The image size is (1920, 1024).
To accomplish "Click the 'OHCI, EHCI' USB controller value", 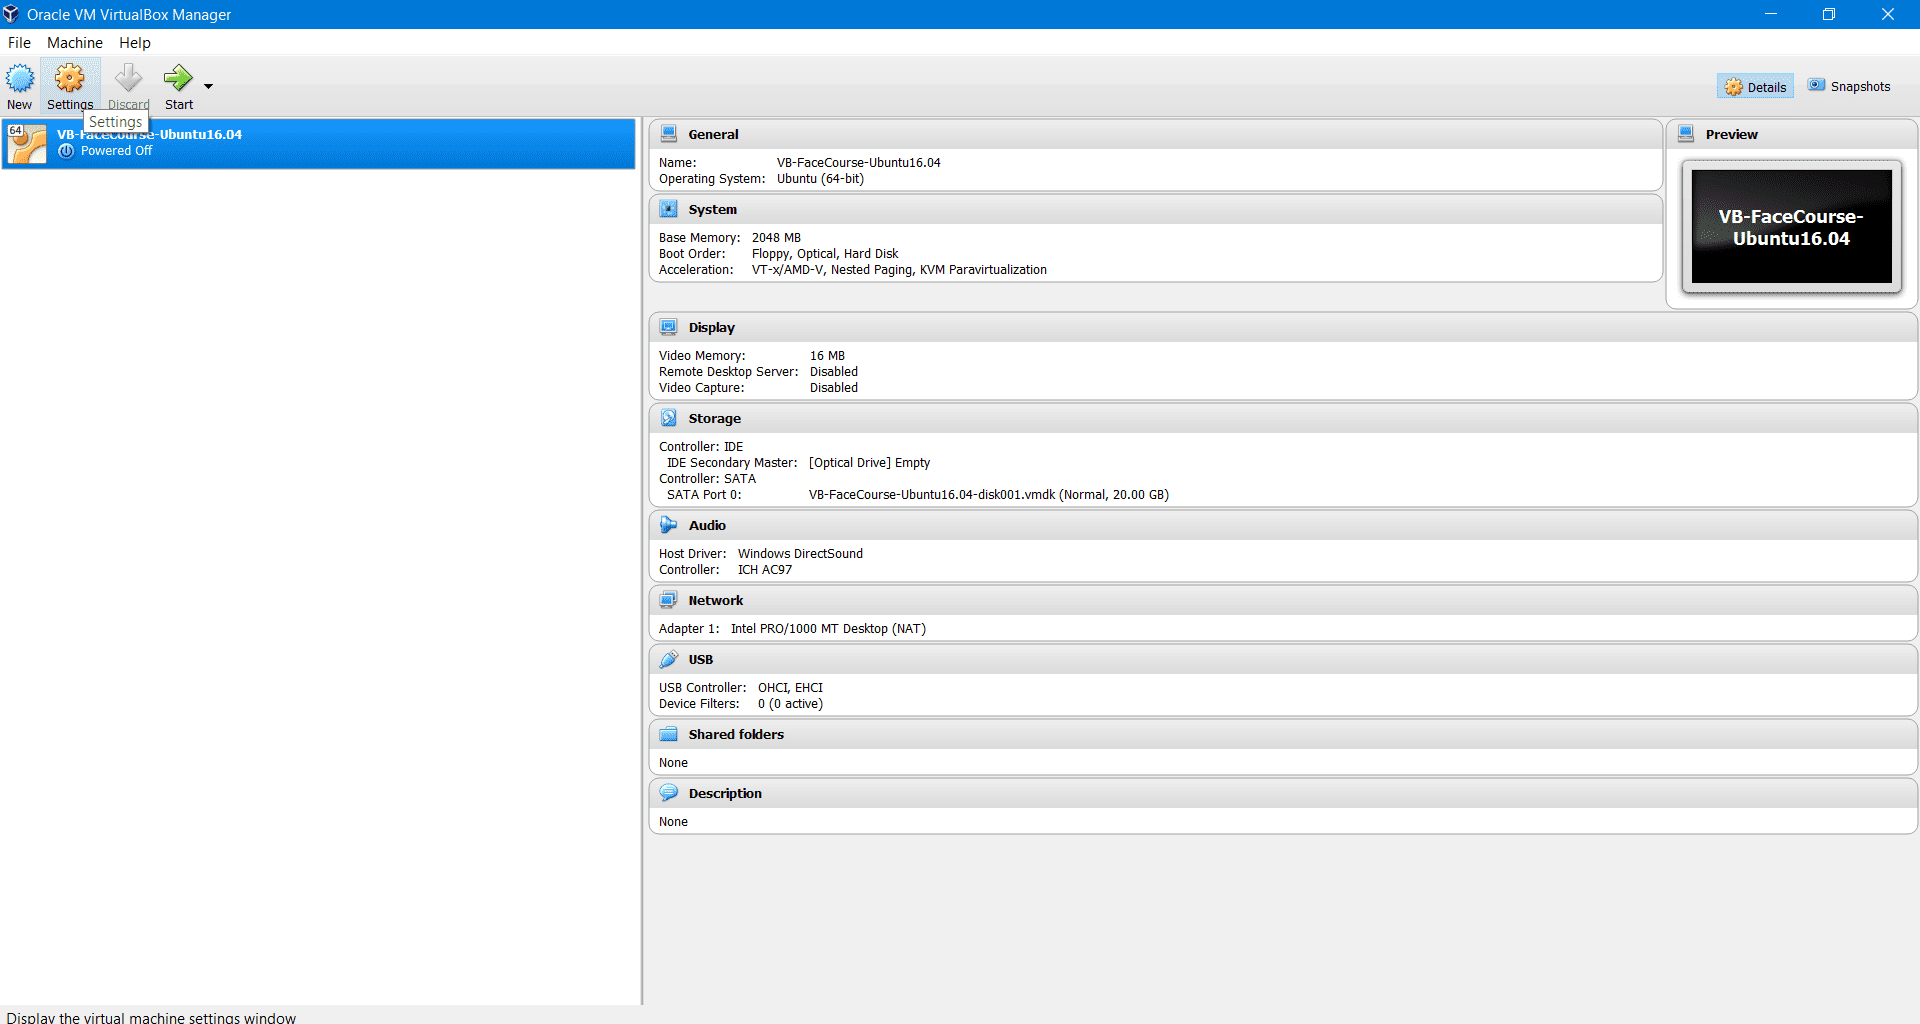I will point(790,688).
